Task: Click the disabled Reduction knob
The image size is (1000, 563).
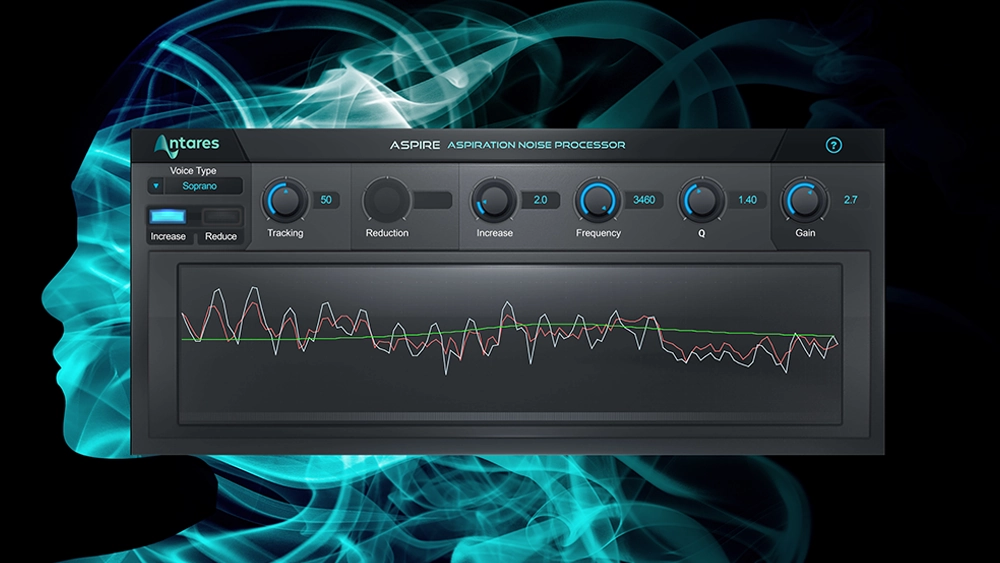Action: click(x=386, y=200)
